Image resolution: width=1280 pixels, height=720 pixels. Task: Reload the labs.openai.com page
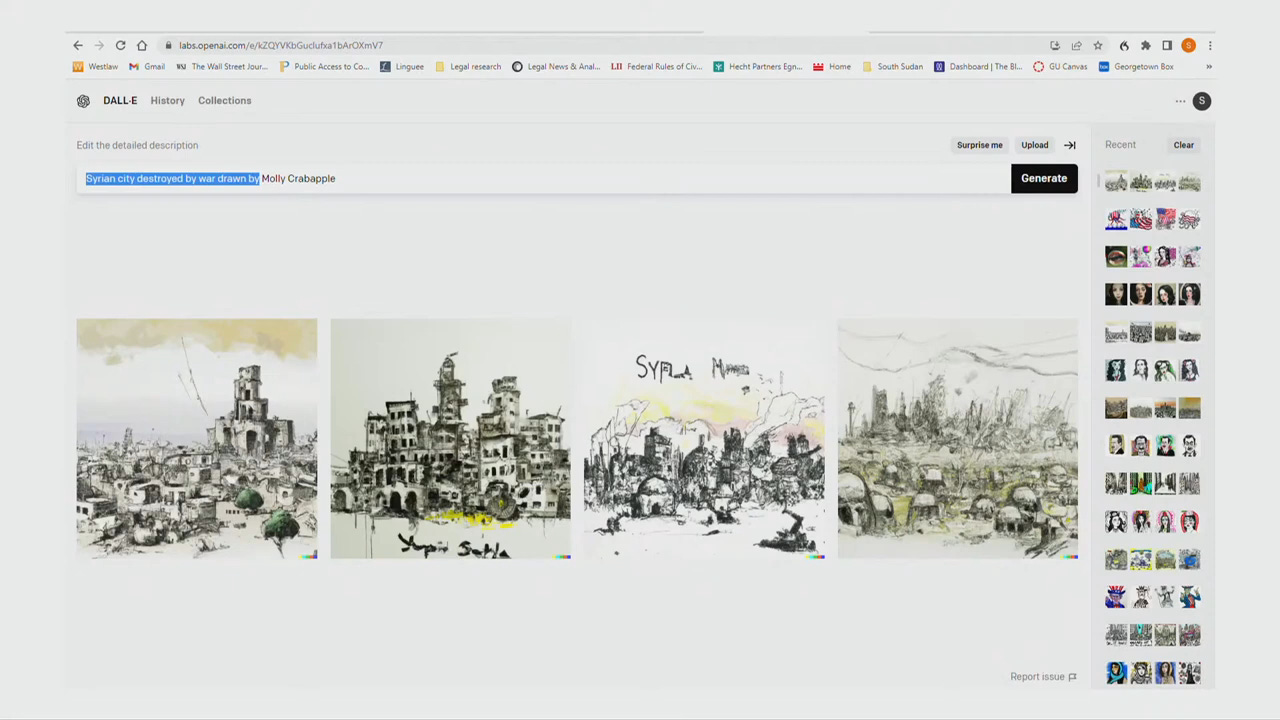[x=120, y=45]
